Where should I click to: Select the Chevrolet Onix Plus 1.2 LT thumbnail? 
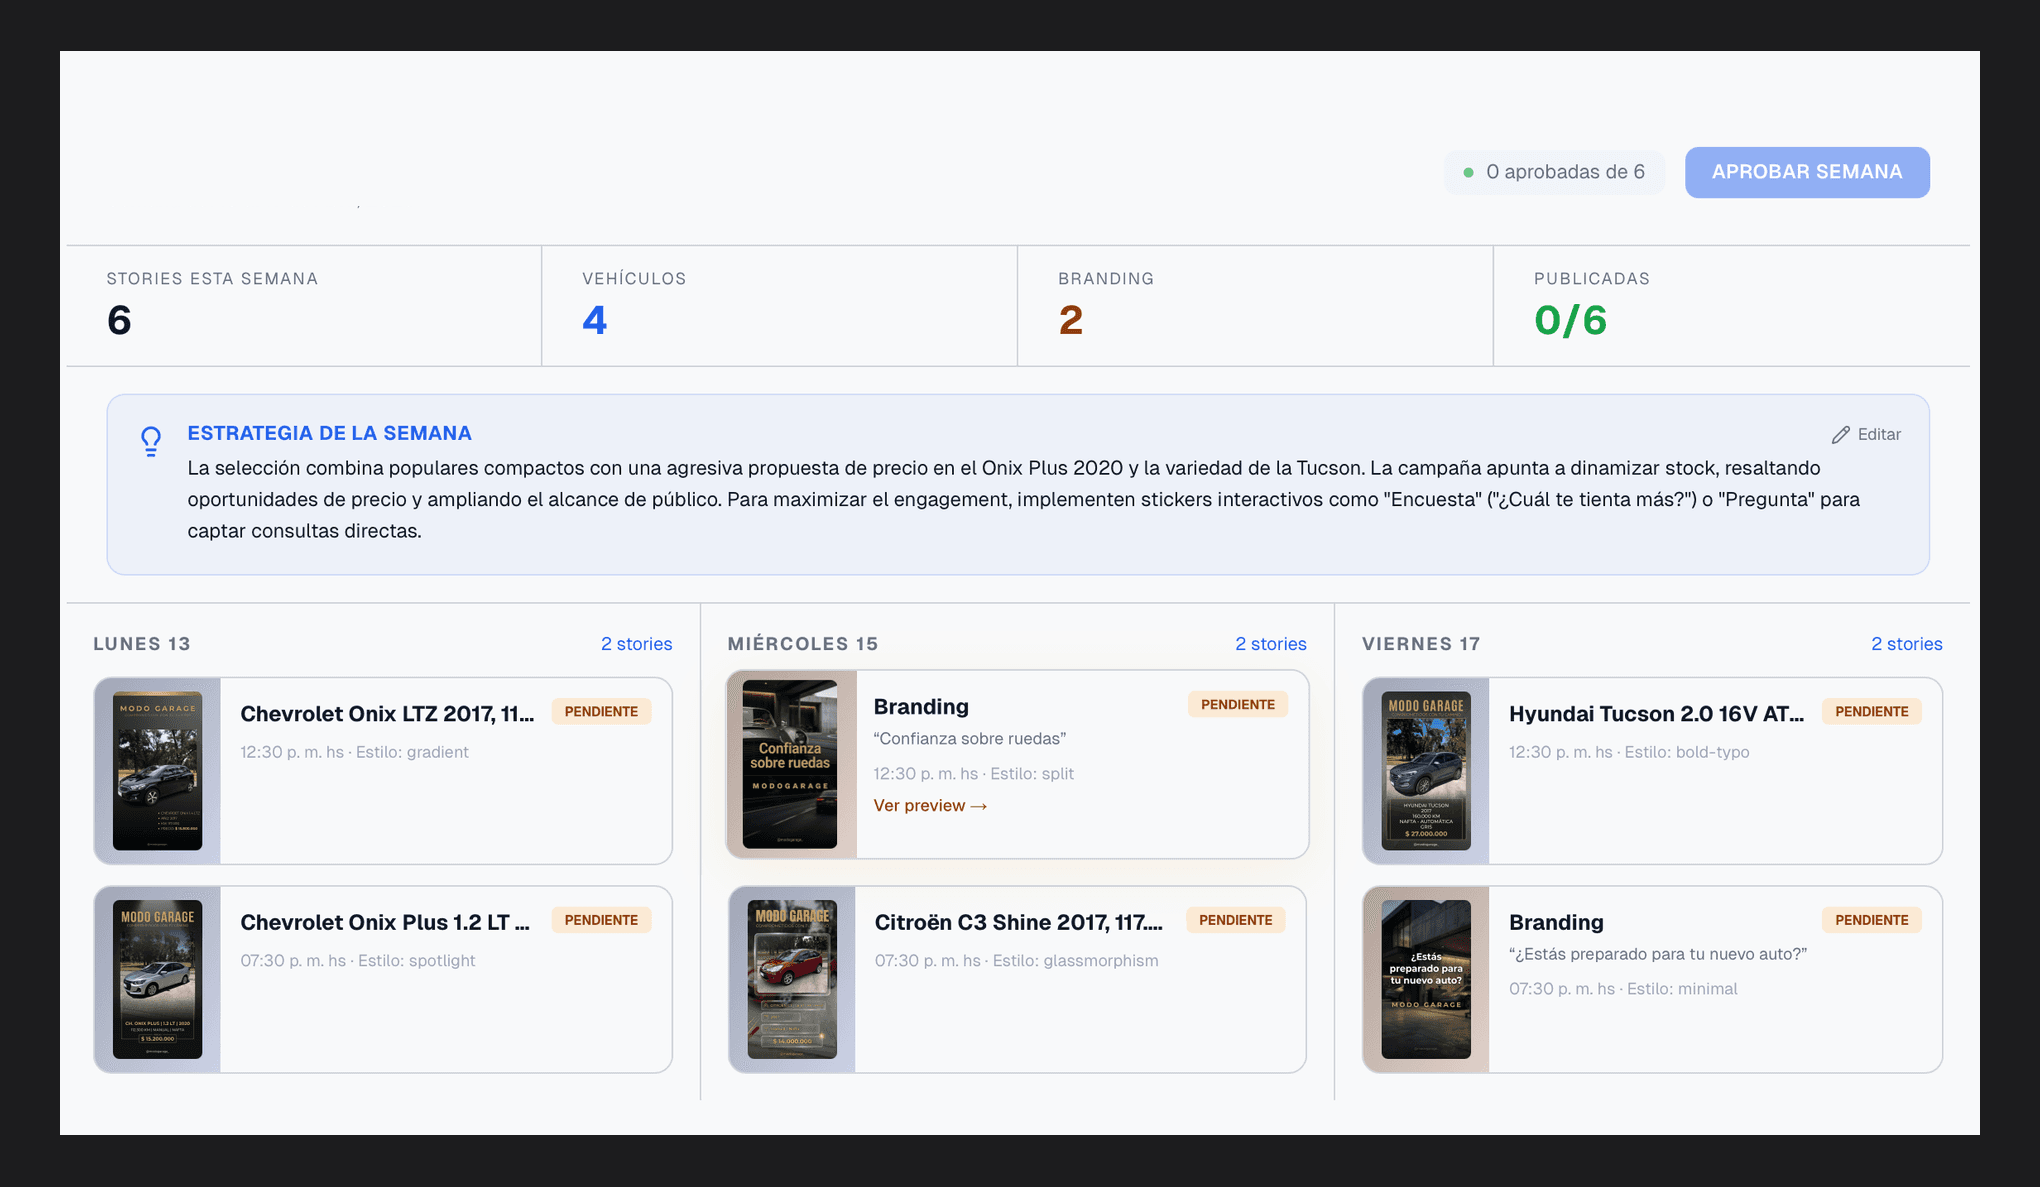pyautogui.click(x=157, y=980)
